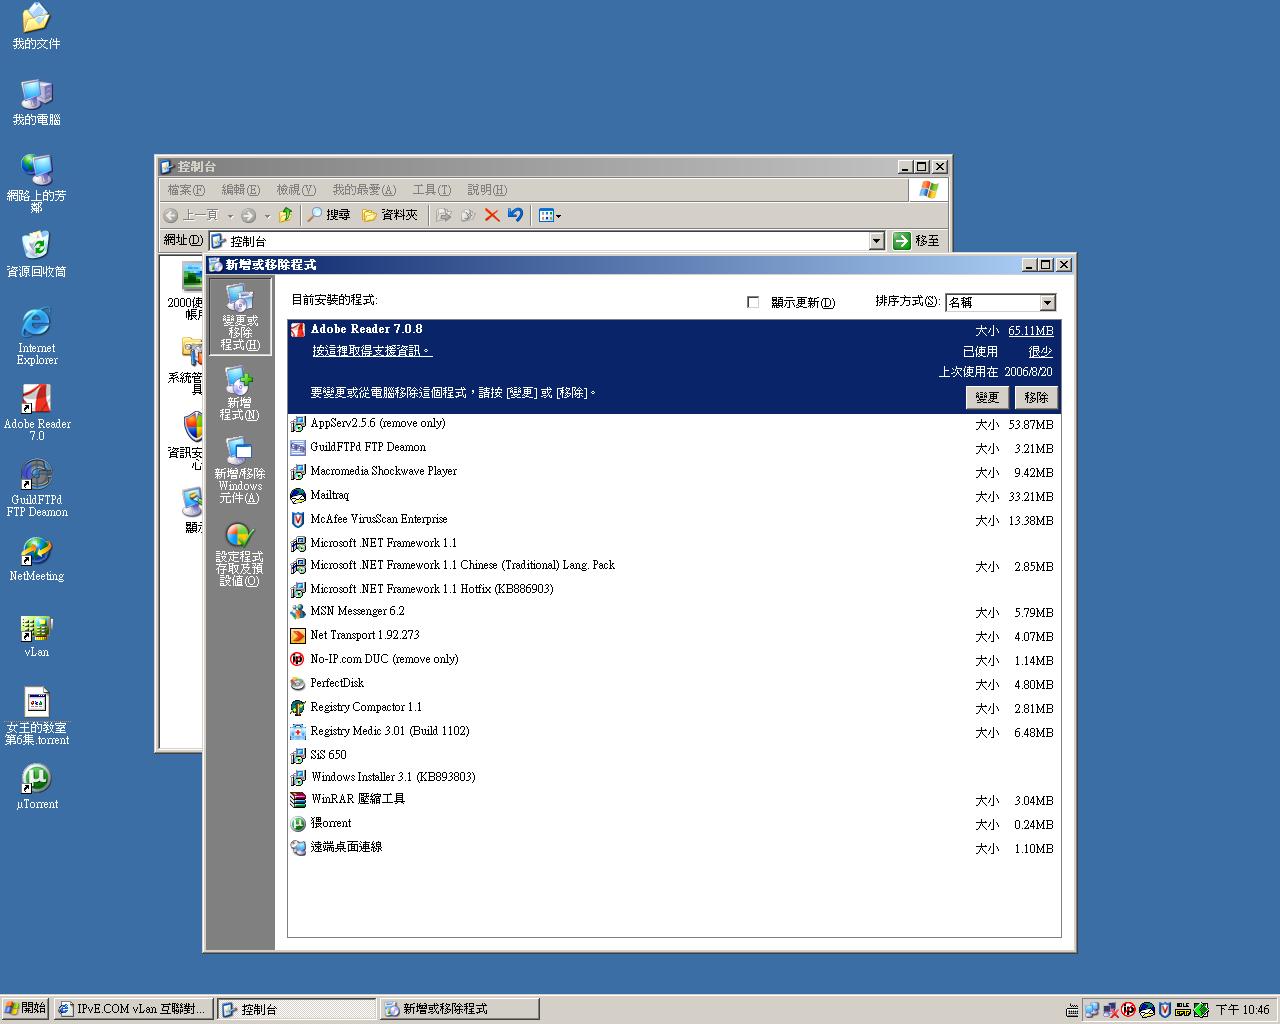Image resolution: width=1280 pixels, height=1024 pixels.
Task: Click the Registry Medic 3.01 icon
Action: 297,732
